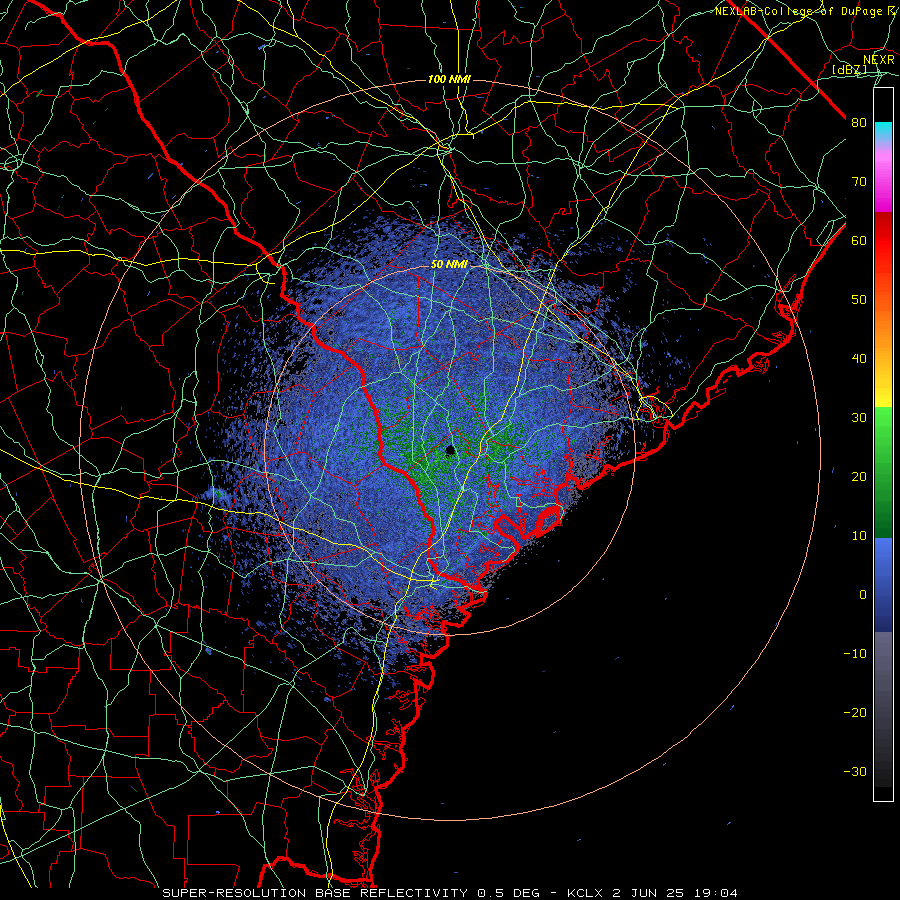Click the 100 NMI range ring label
Image resolution: width=900 pixels, height=900 pixels.
(449, 79)
